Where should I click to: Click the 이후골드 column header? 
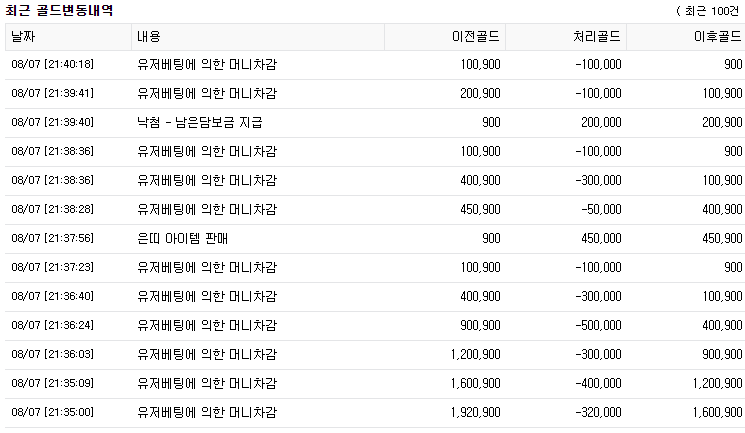pyautogui.click(x=716, y=37)
